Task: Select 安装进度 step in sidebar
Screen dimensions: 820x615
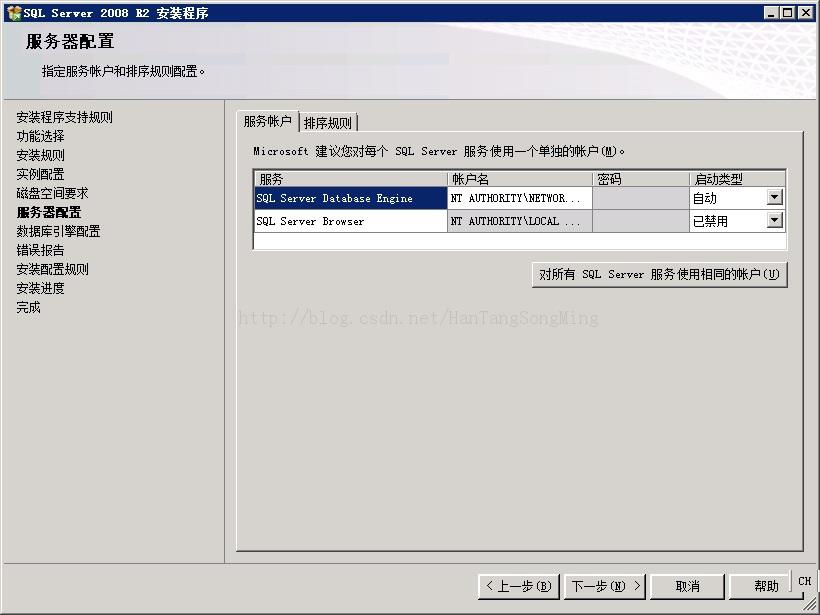Action: (40, 288)
